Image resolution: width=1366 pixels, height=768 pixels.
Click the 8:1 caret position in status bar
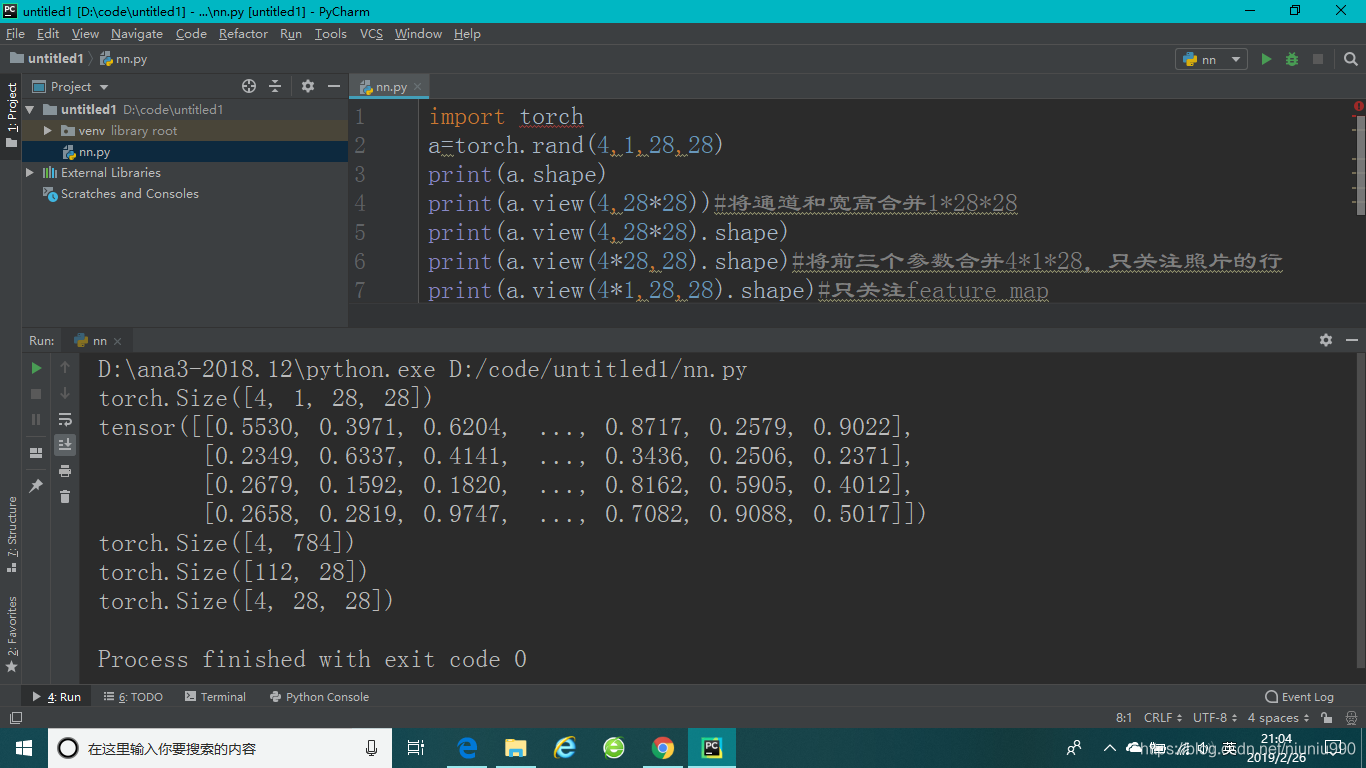1124,718
